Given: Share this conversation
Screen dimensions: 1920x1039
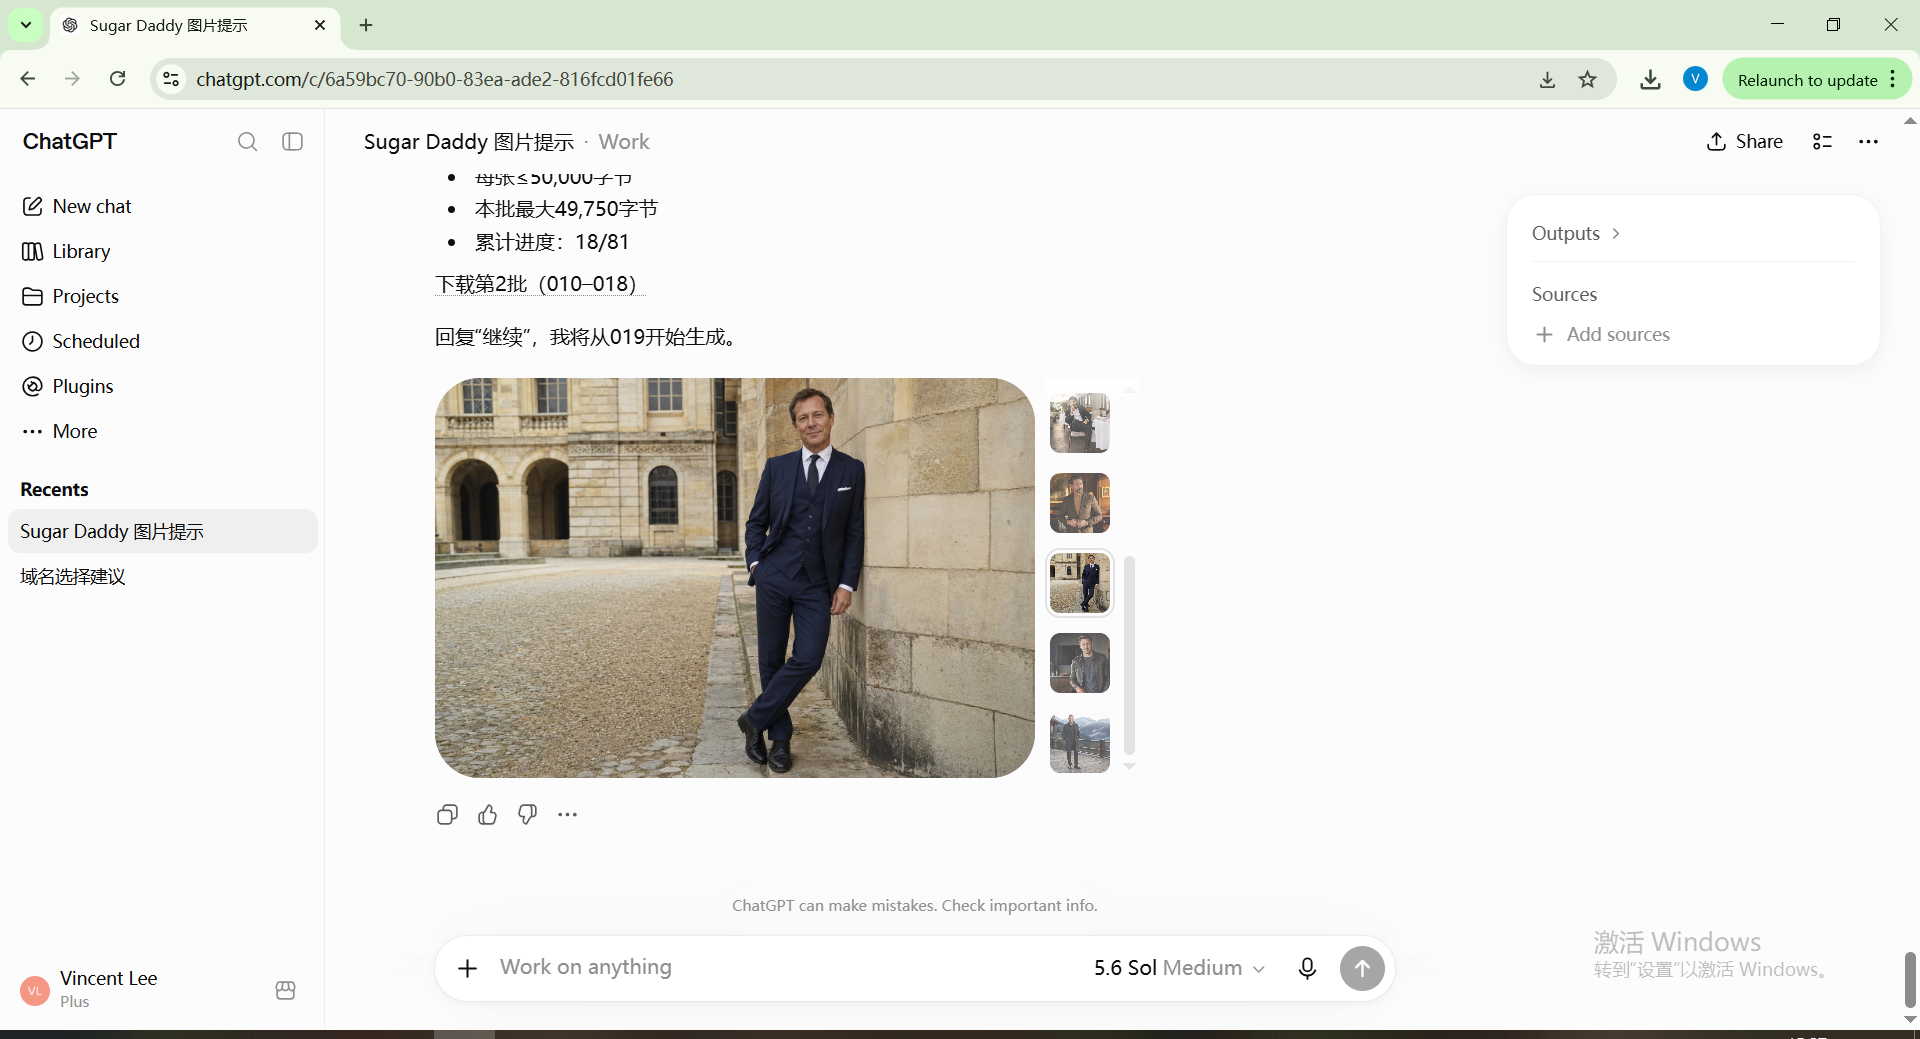Looking at the screenshot, I should 1744,142.
